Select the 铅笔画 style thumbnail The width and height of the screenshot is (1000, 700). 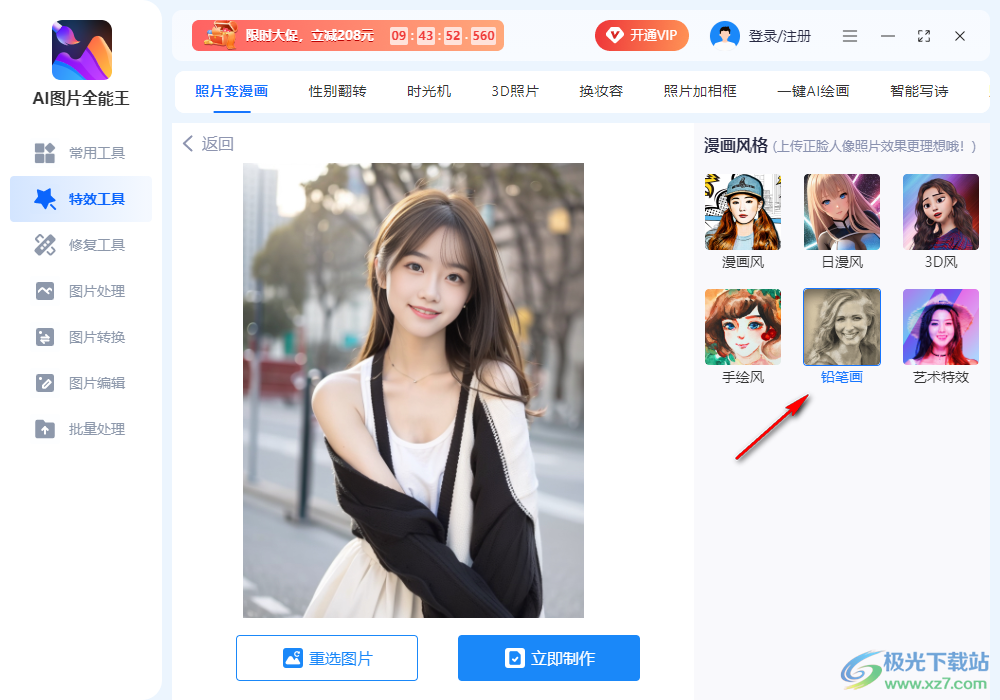click(x=841, y=326)
